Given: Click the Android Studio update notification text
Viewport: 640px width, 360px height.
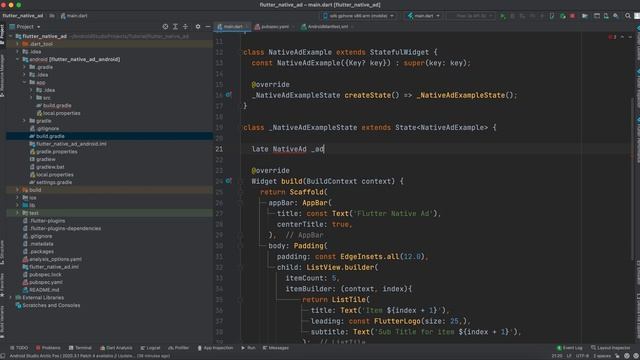Looking at the screenshot, I should click(90, 356).
